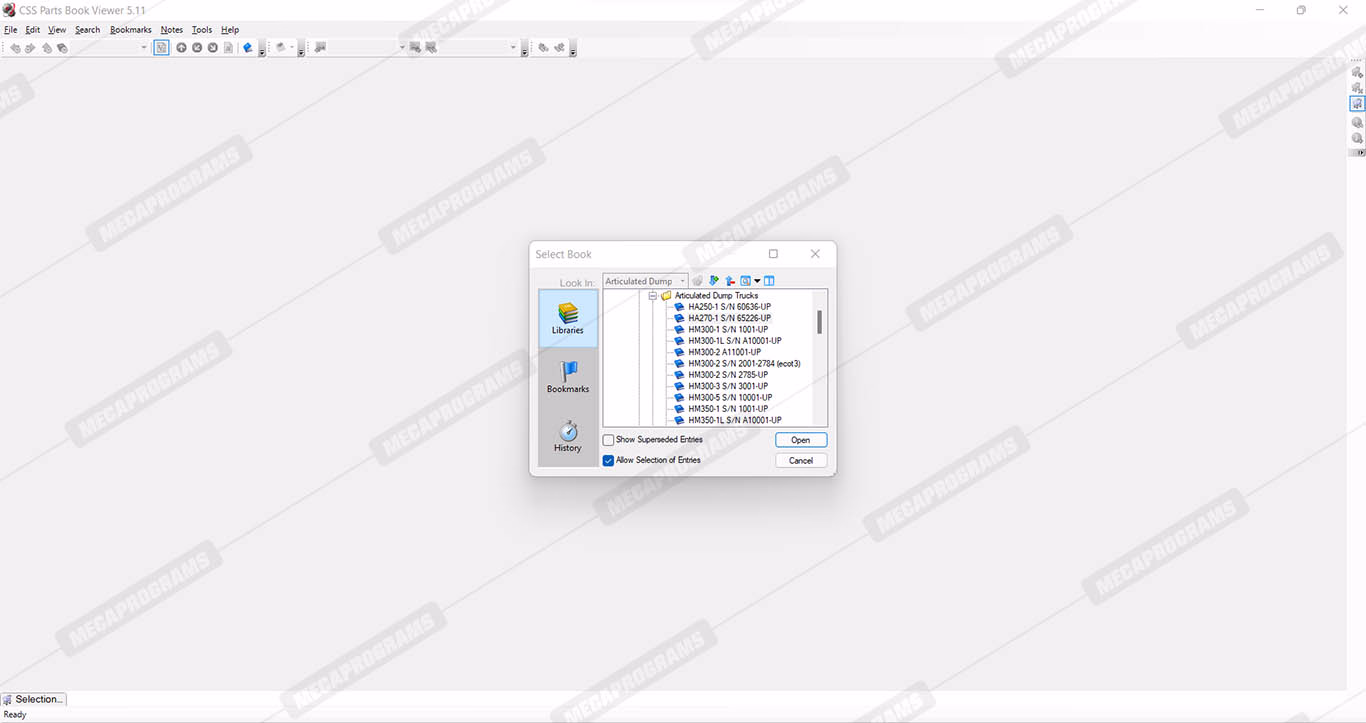This screenshot has width=1366, height=723.
Task: Open the File menu
Action: coord(11,30)
